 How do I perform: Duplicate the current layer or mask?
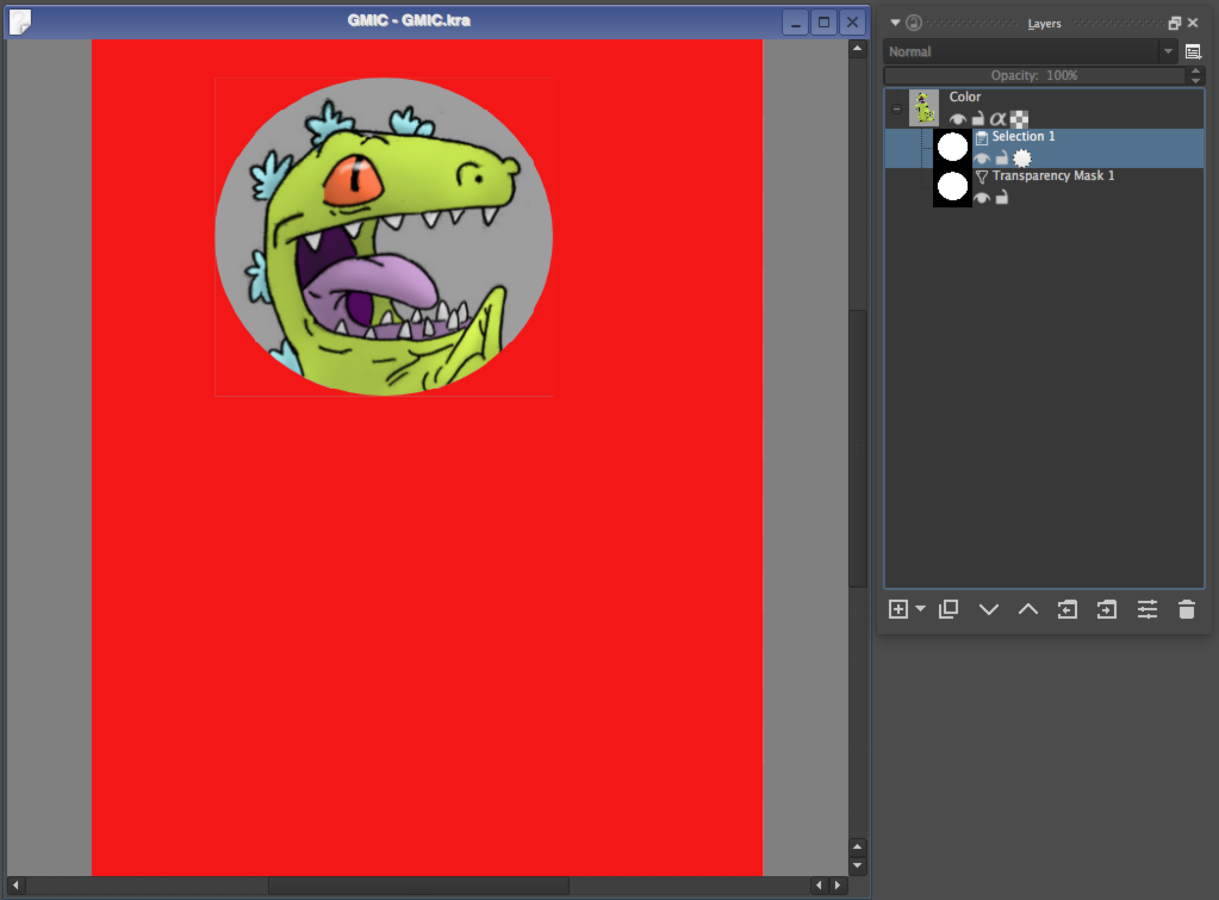click(x=948, y=609)
